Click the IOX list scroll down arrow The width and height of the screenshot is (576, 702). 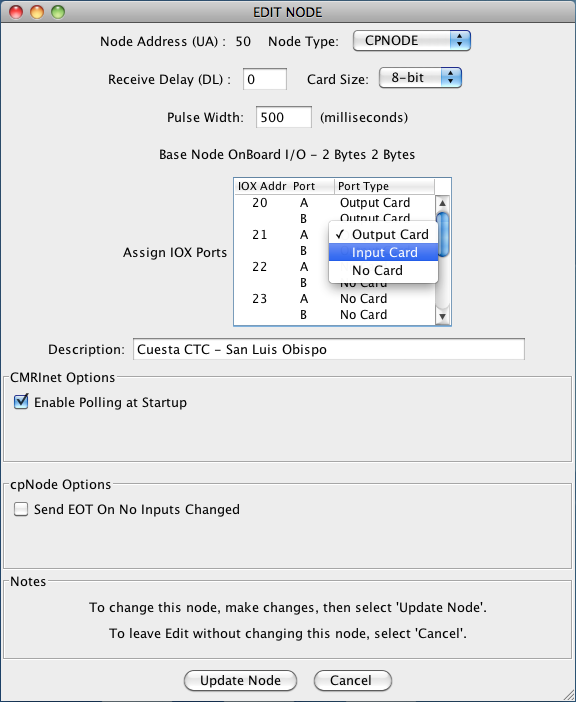(442, 317)
